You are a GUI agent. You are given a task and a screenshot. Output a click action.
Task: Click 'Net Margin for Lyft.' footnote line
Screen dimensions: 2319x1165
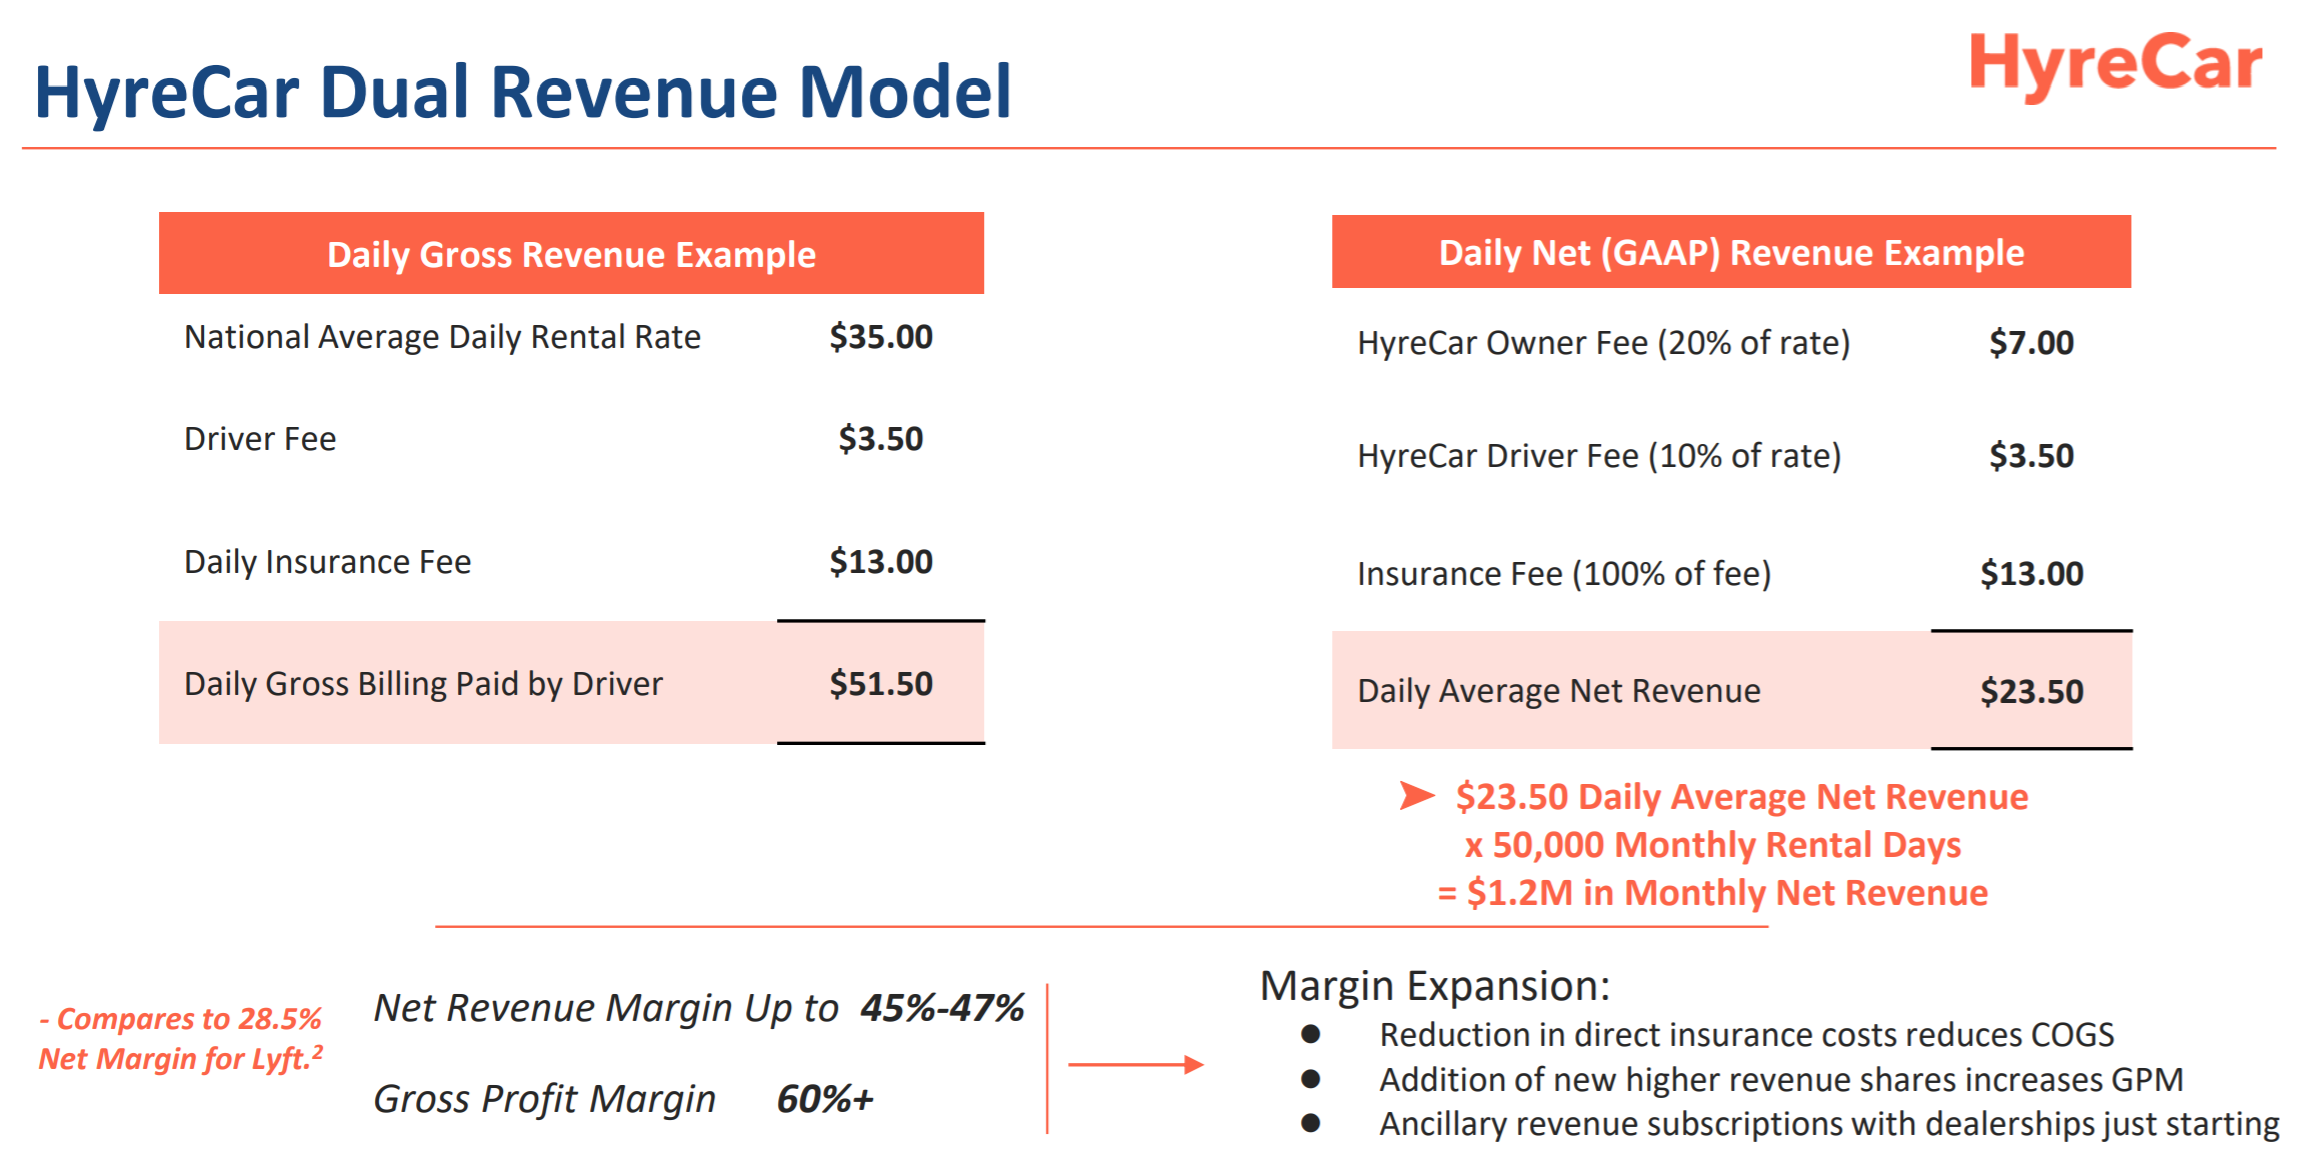point(180,1058)
